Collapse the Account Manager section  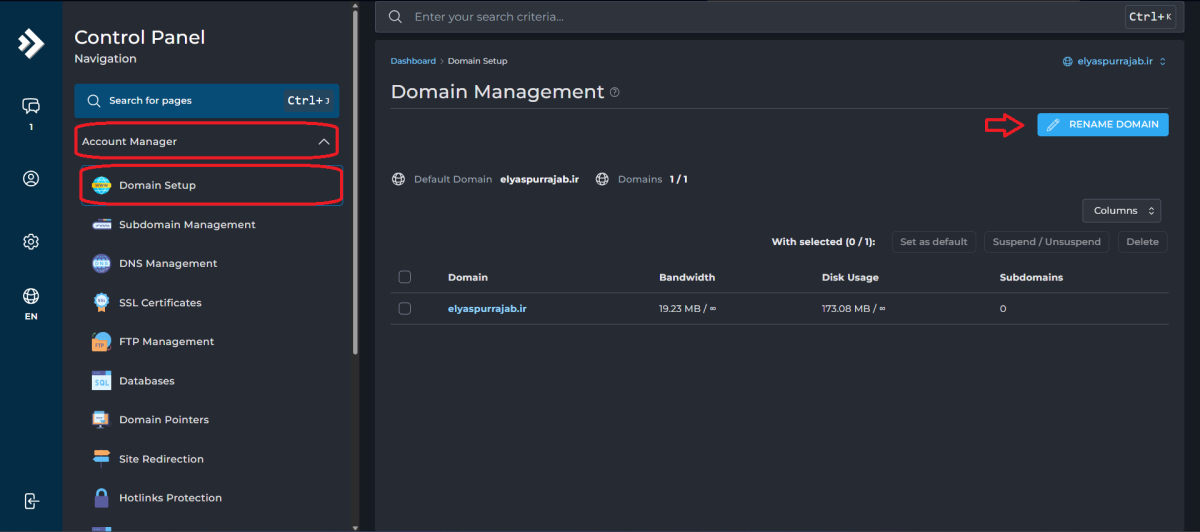(323, 142)
